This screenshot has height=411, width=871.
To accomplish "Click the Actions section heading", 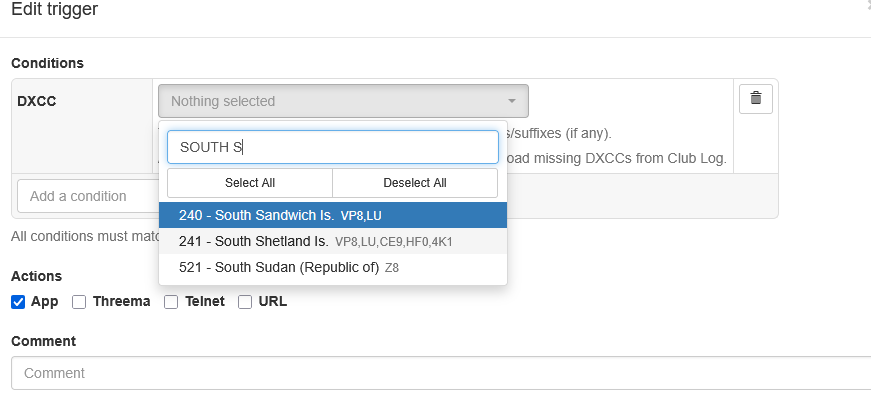I will tap(36, 276).
